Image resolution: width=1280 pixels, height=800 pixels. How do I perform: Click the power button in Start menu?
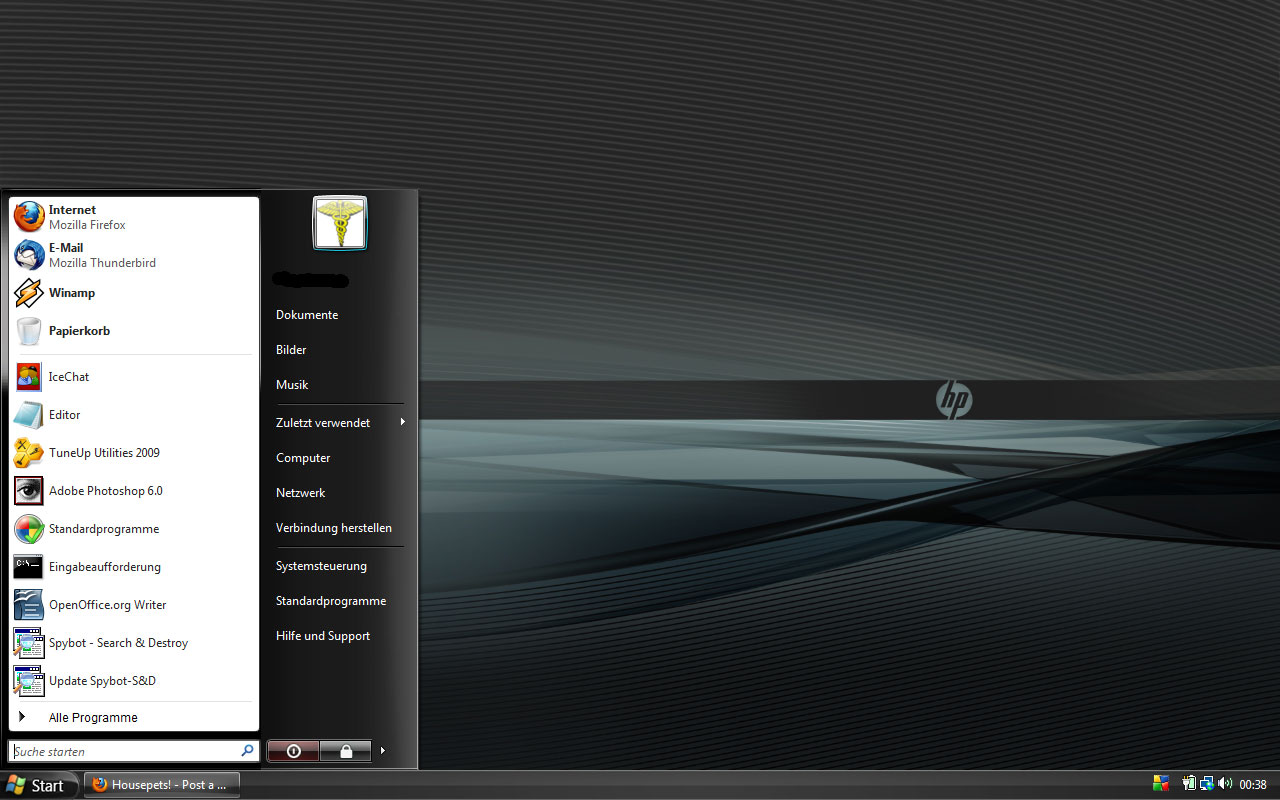[293, 751]
